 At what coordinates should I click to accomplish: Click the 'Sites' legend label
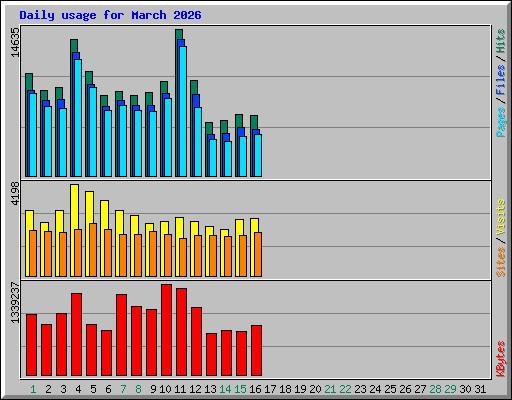click(501, 262)
